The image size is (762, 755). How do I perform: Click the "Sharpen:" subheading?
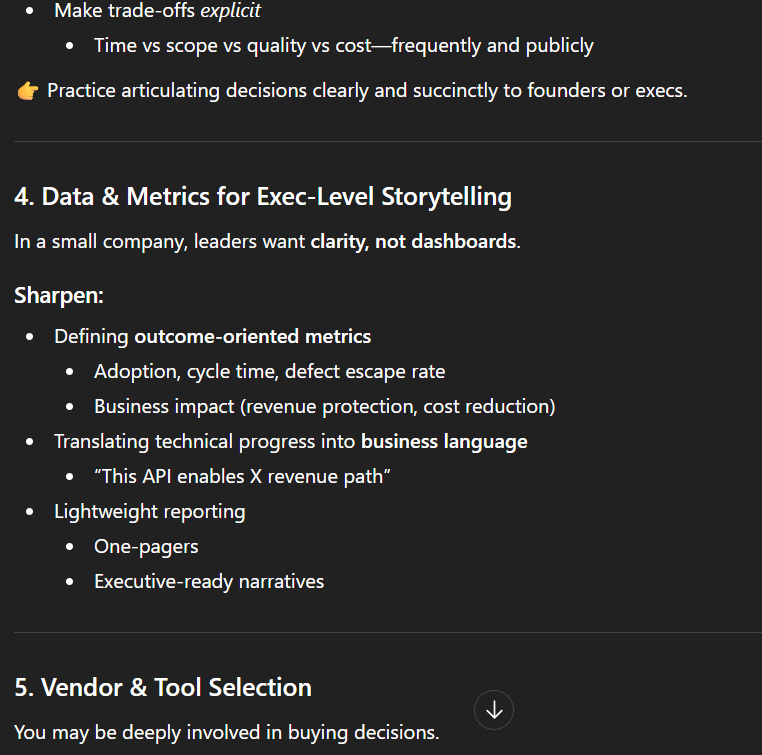pos(59,296)
